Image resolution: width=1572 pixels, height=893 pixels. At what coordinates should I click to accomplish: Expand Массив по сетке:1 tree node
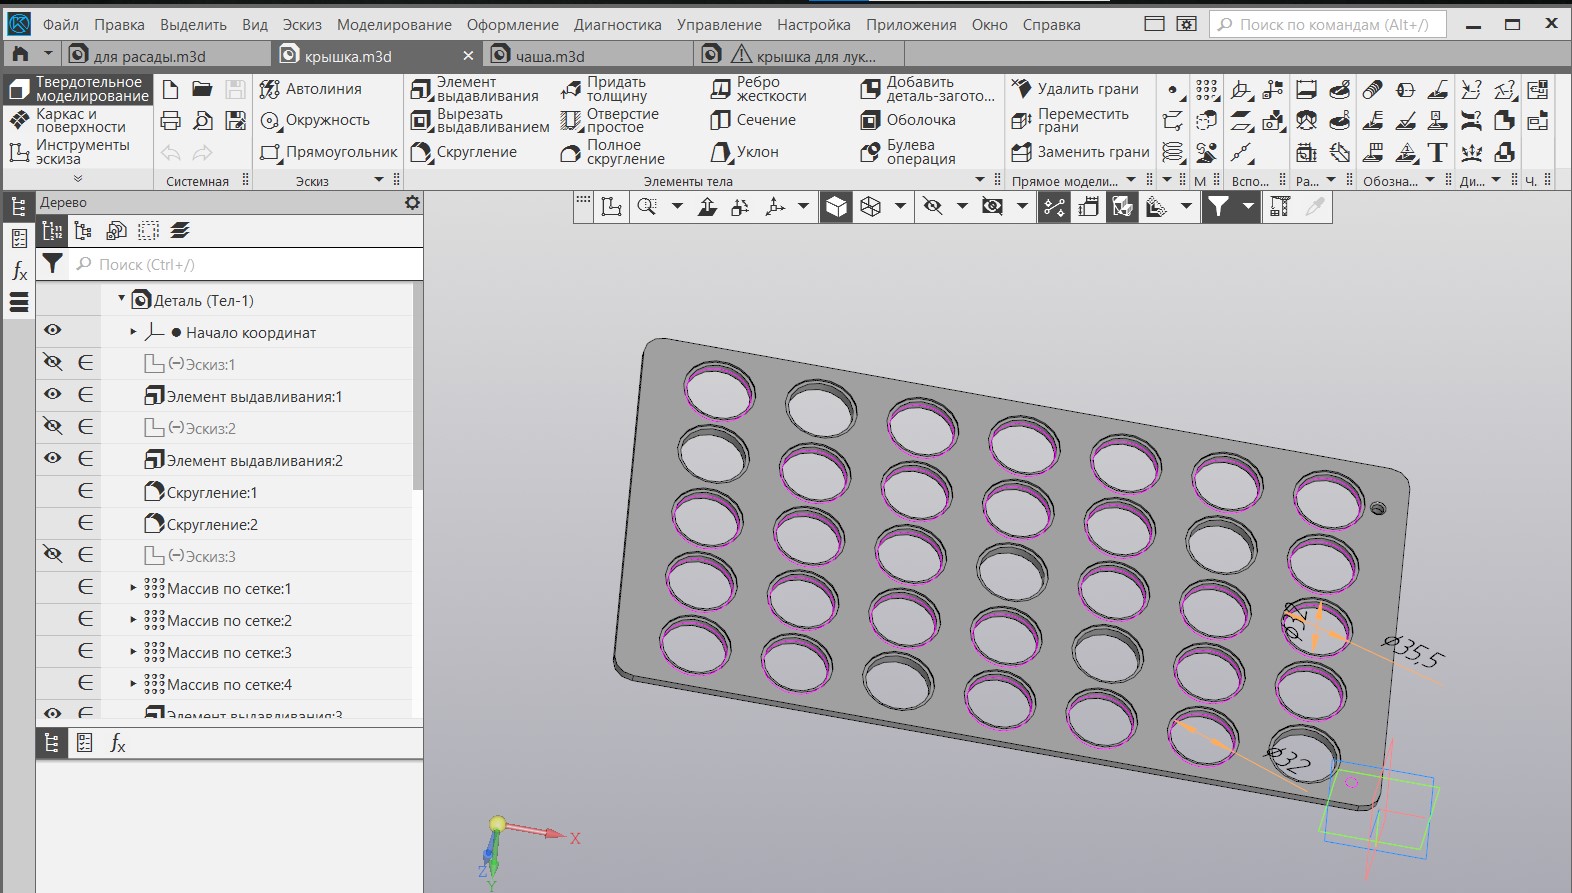click(x=133, y=588)
